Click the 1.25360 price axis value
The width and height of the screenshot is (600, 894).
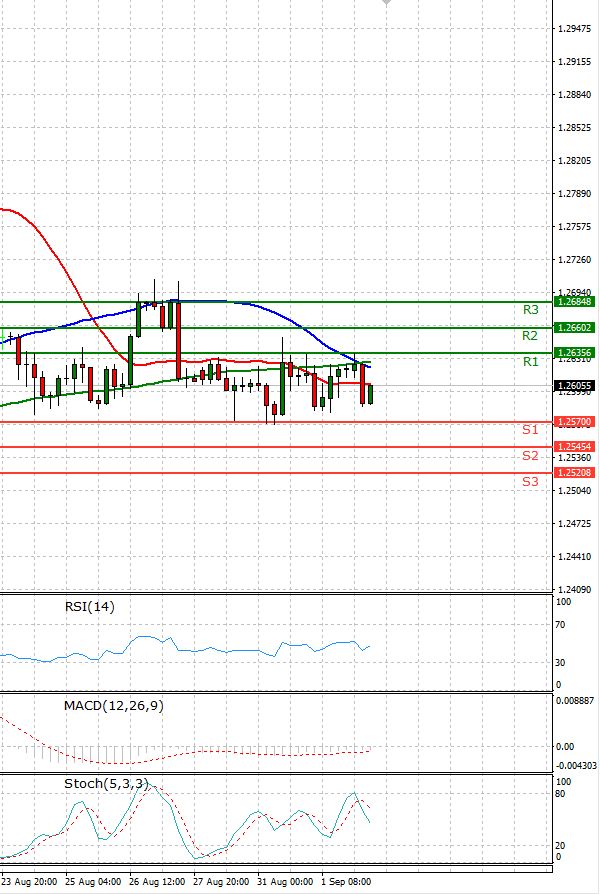pyautogui.click(x=575, y=458)
